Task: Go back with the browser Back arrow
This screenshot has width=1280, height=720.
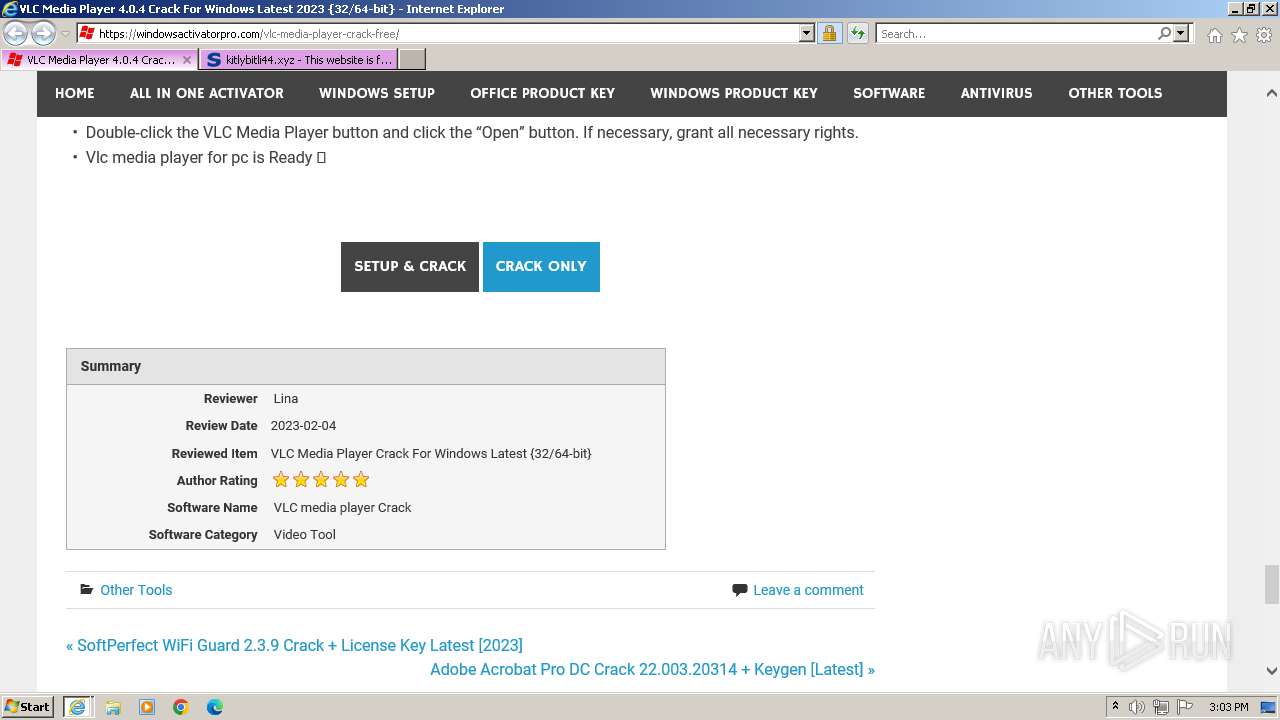Action: (x=16, y=33)
